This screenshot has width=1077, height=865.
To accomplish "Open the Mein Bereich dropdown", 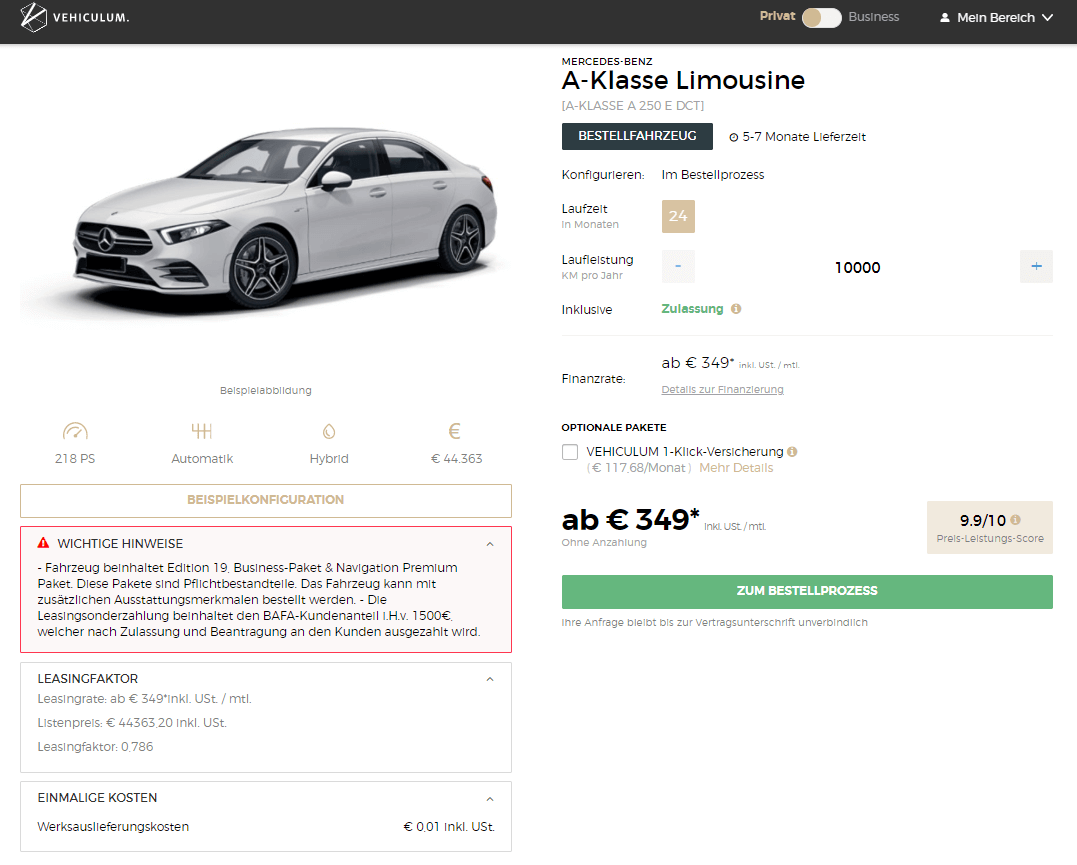I will click(x=996, y=17).
